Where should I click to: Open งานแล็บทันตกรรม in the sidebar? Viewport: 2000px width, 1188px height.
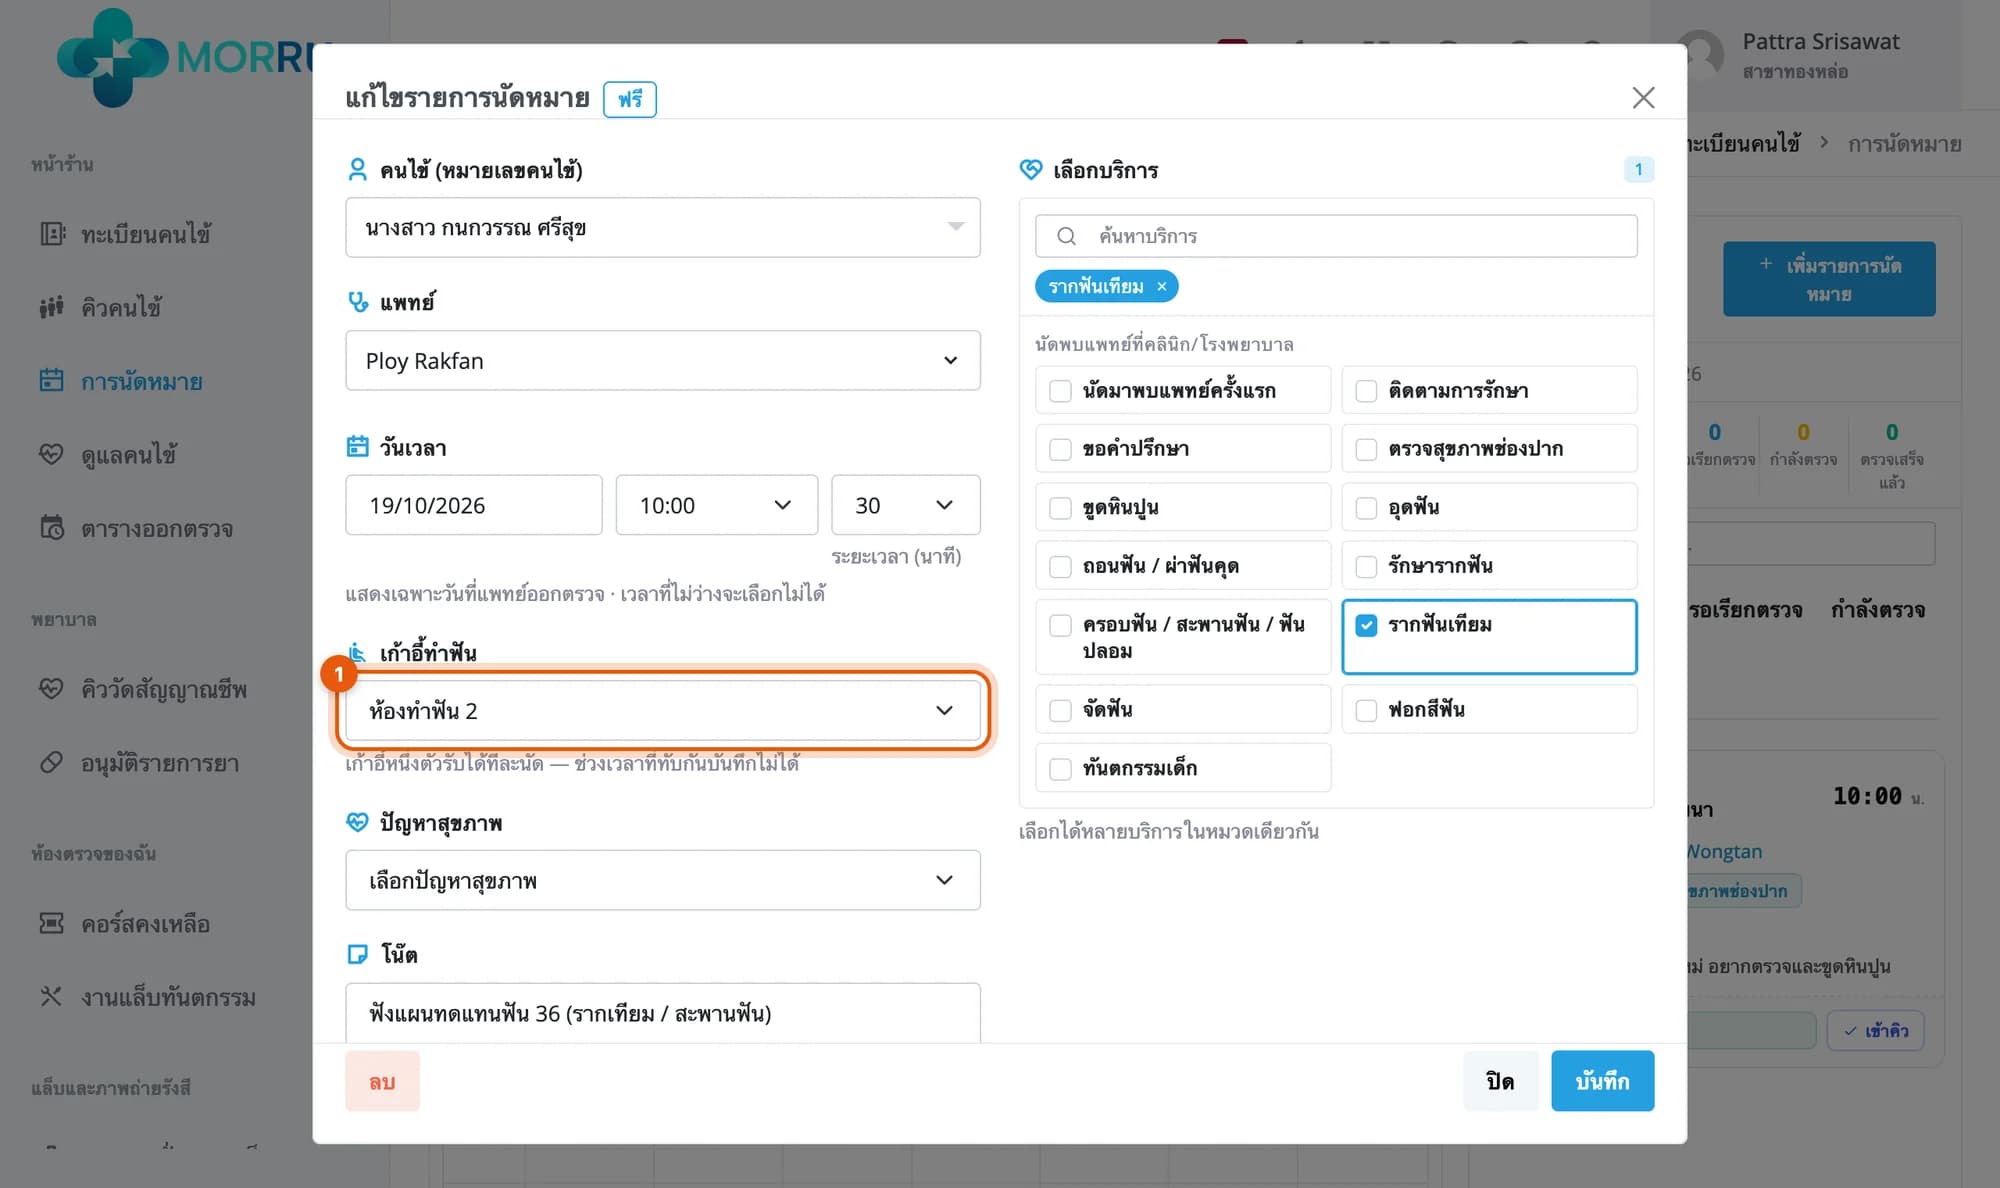[x=168, y=997]
